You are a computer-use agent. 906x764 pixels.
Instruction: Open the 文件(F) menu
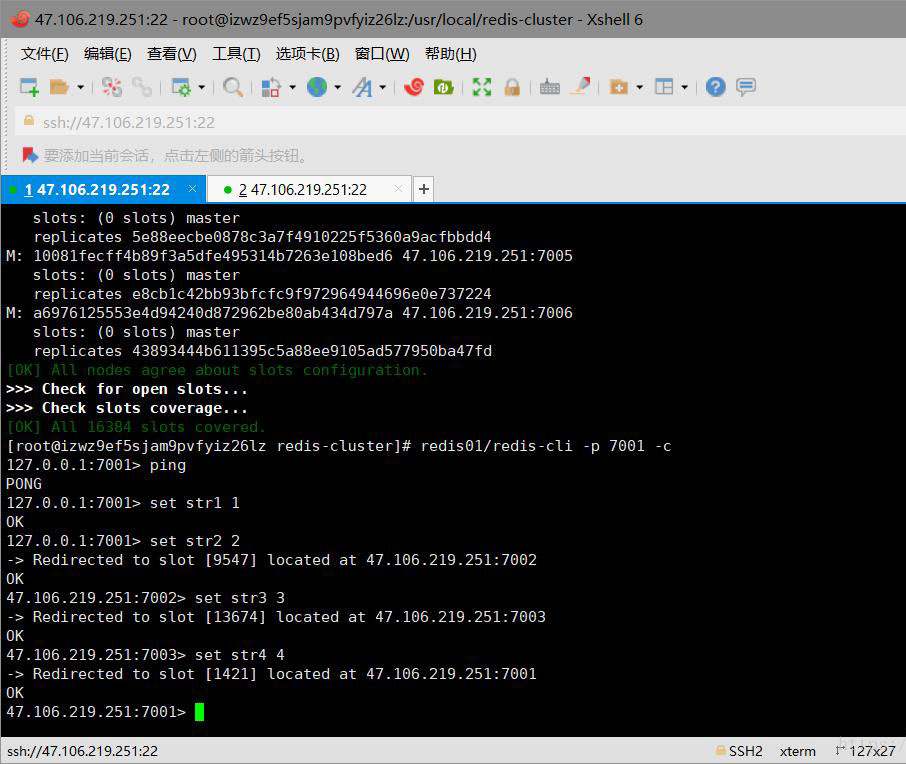pos(44,54)
